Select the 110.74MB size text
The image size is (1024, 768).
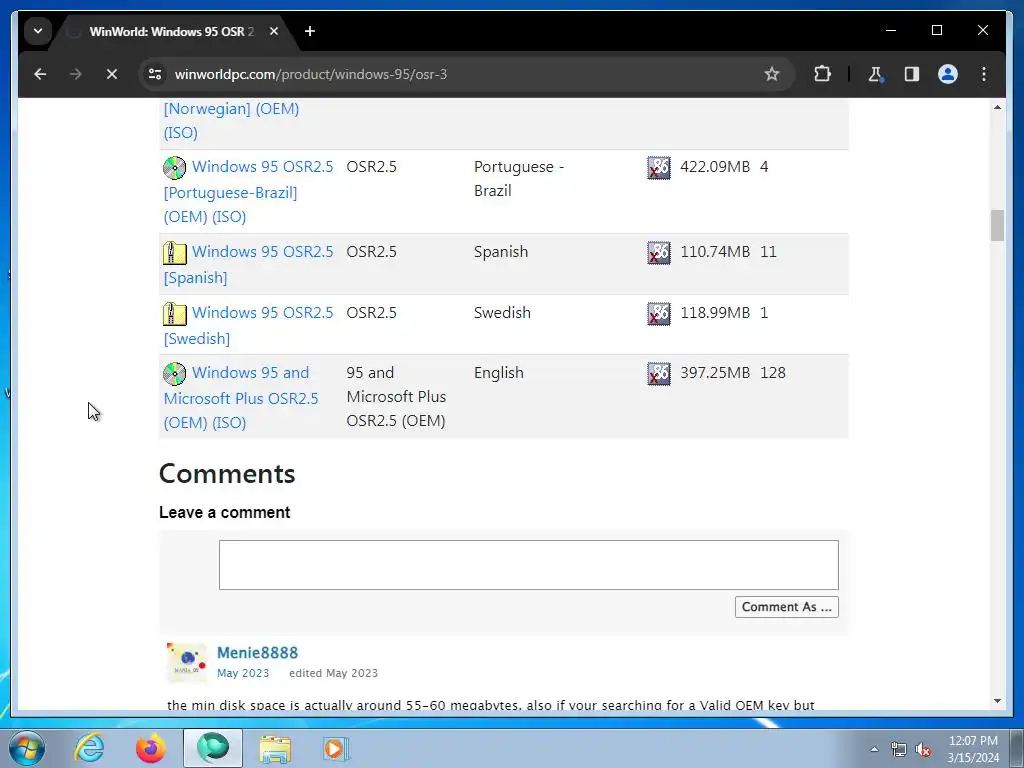pyautogui.click(x=715, y=251)
